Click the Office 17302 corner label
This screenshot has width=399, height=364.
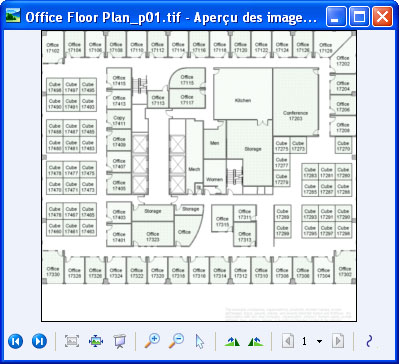[x=345, y=271]
